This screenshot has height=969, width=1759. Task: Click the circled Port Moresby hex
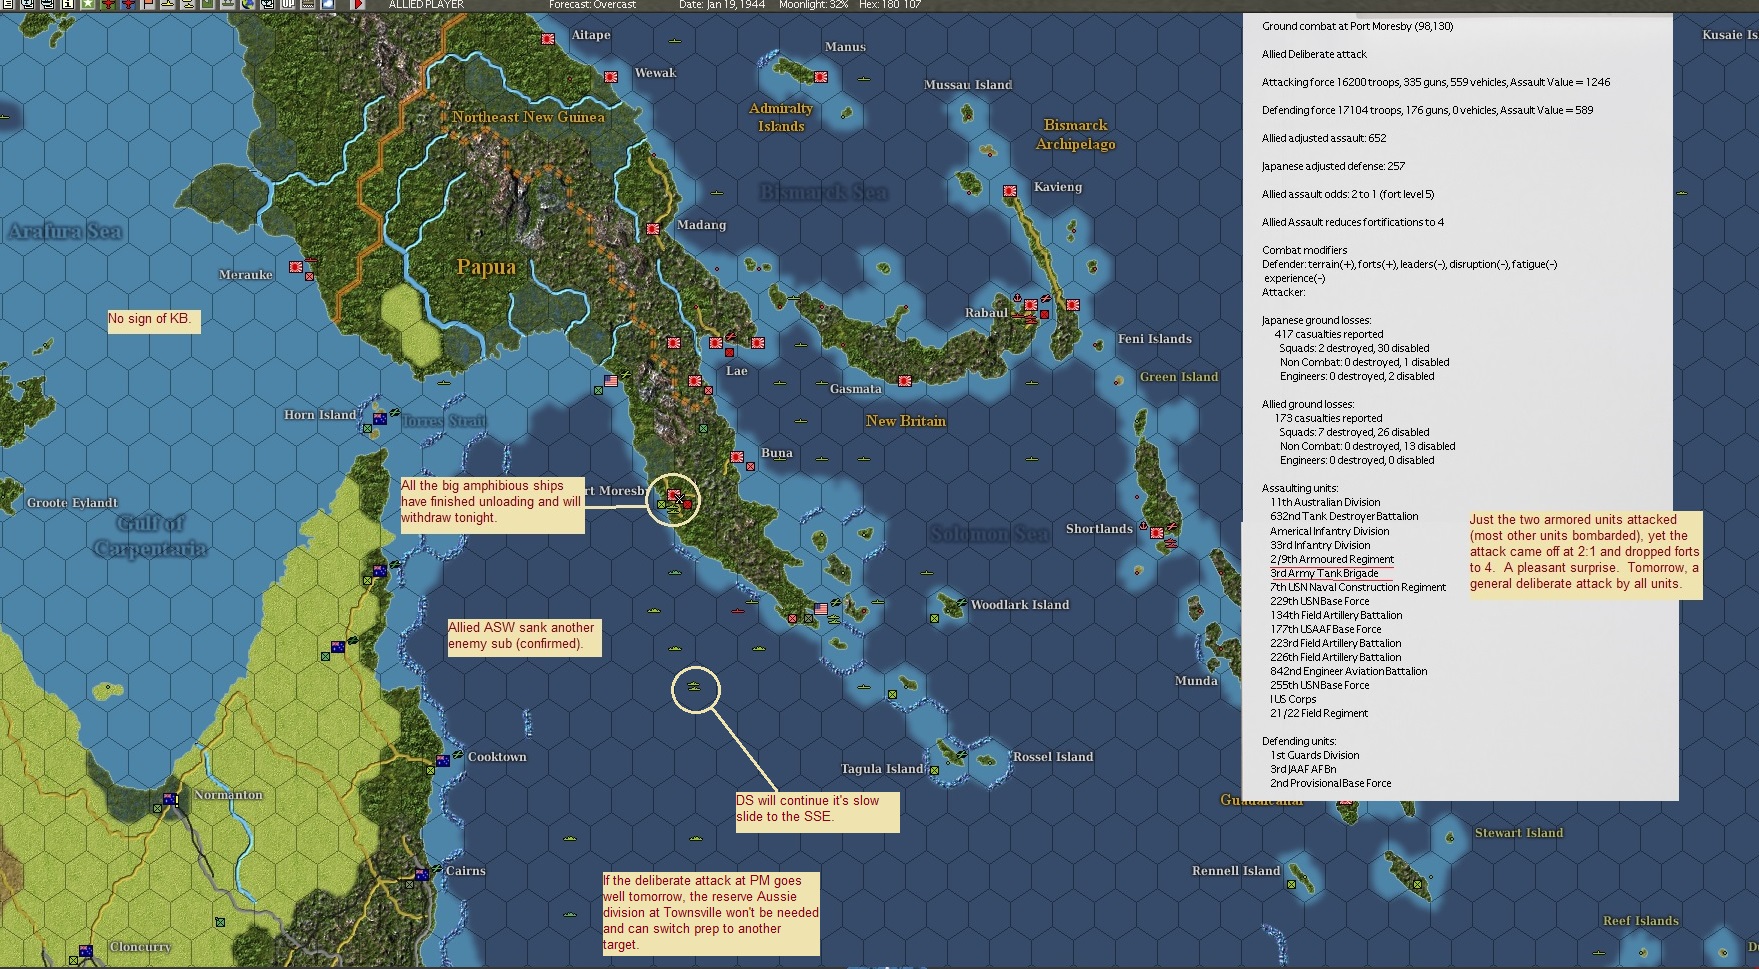[x=675, y=498]
